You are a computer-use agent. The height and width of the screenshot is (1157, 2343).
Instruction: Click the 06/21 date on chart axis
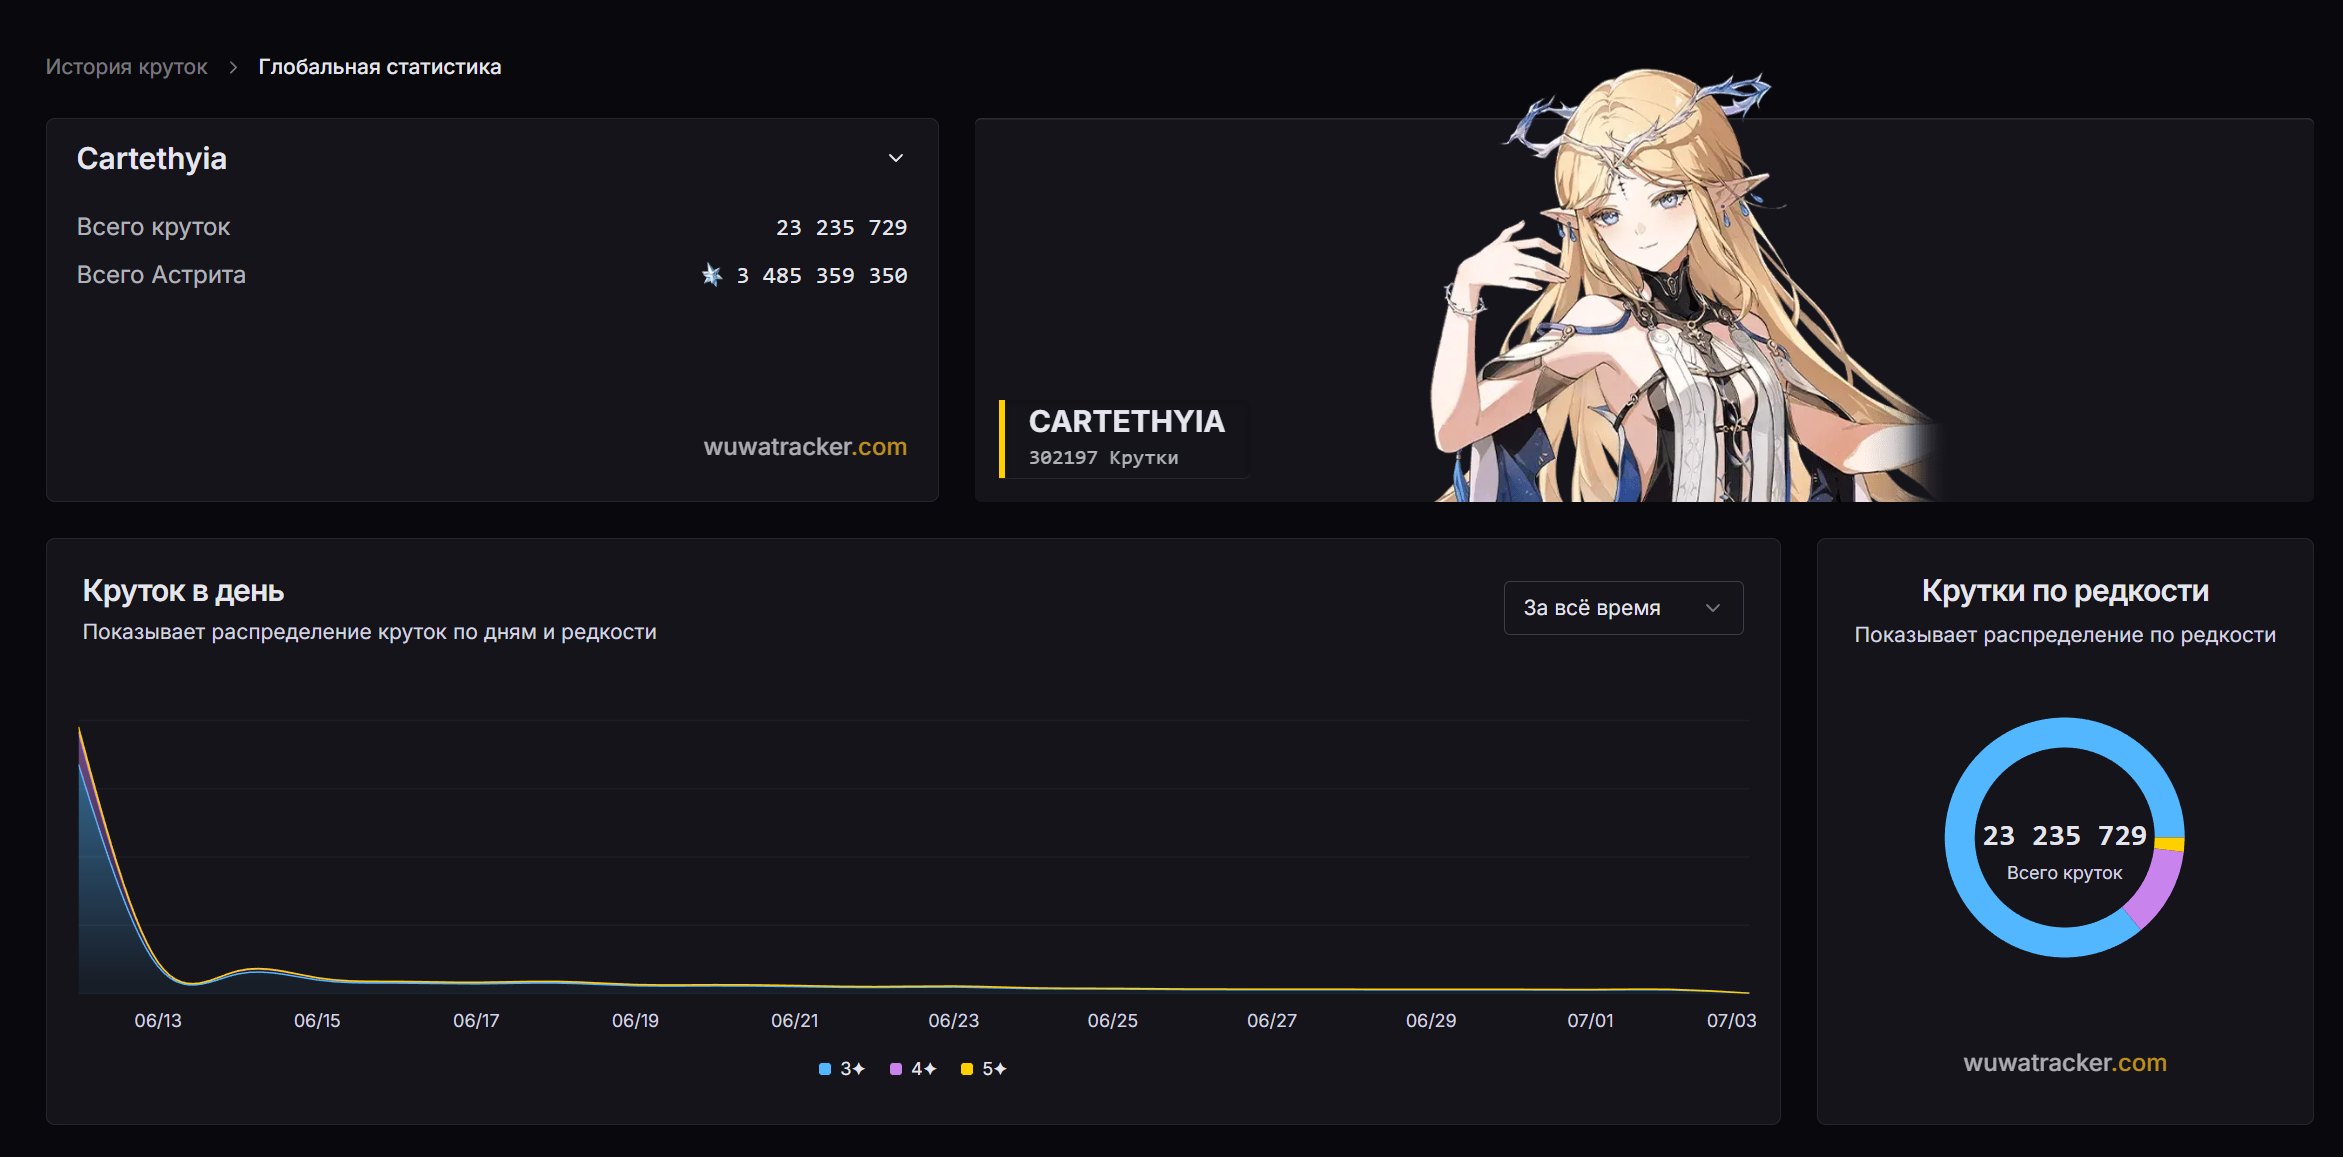794,1021
